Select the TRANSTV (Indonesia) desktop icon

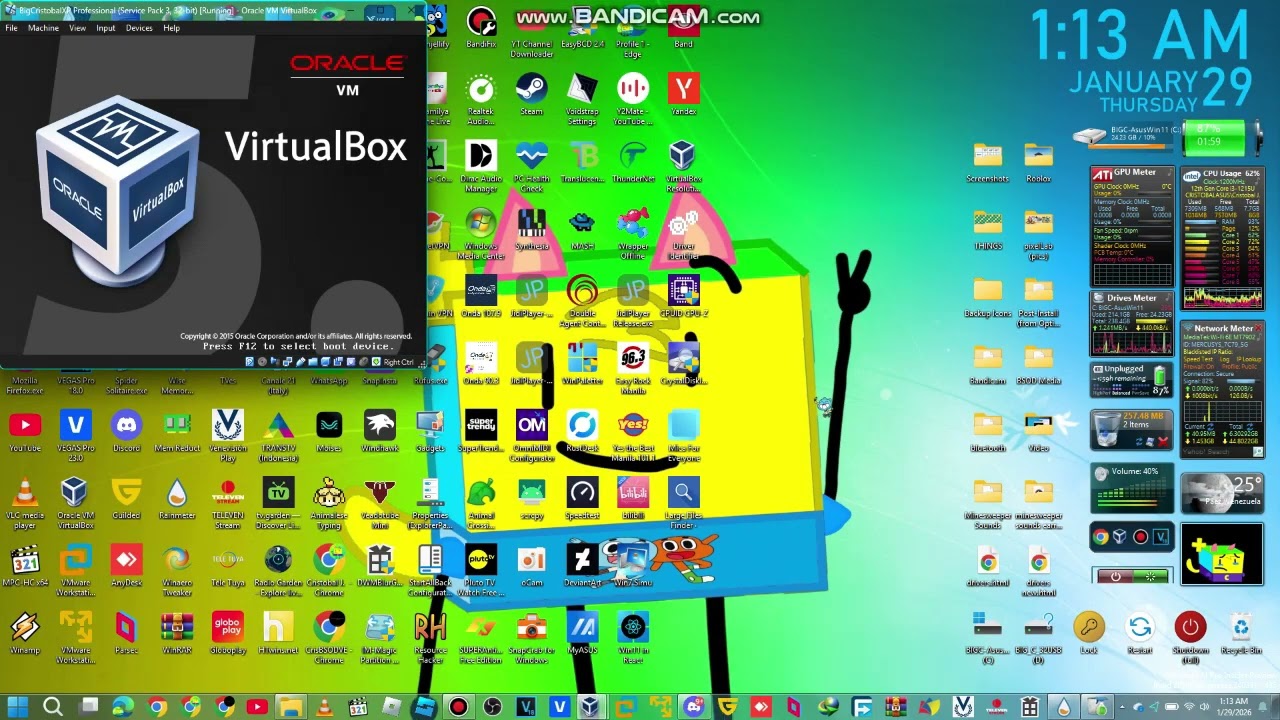click(x=279, y=435)
